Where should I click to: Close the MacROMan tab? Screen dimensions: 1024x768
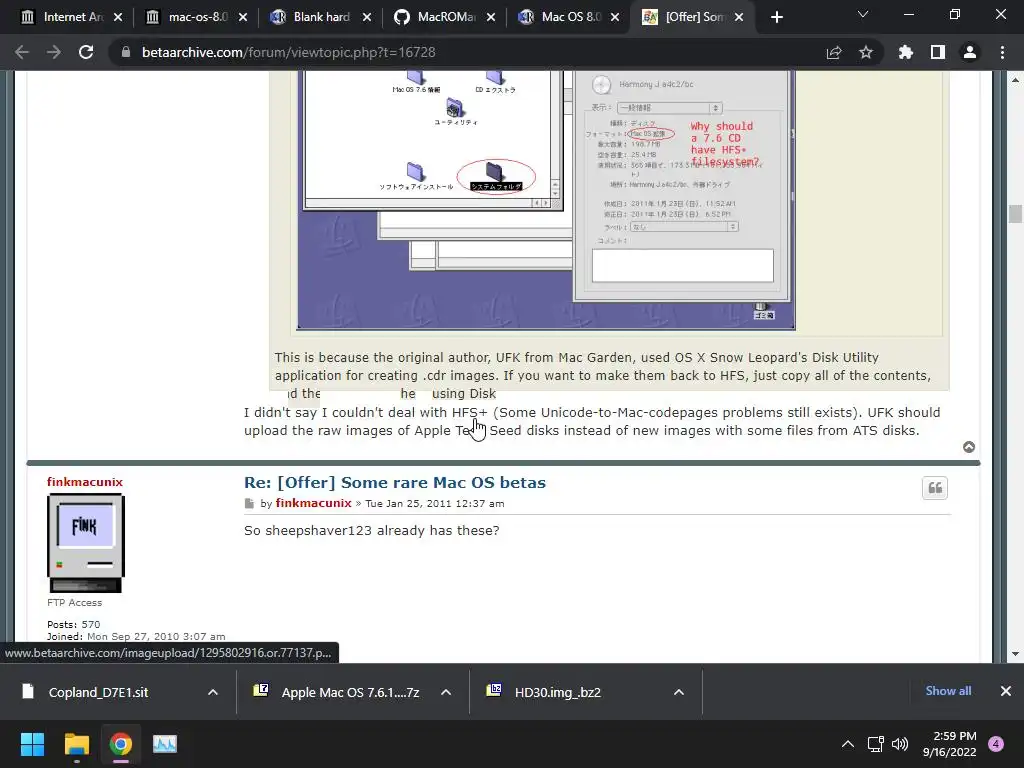[490, 17]
